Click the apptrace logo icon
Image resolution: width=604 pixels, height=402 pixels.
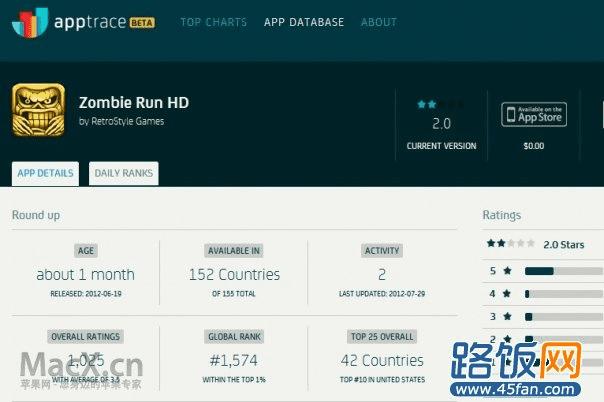point(30,22)
